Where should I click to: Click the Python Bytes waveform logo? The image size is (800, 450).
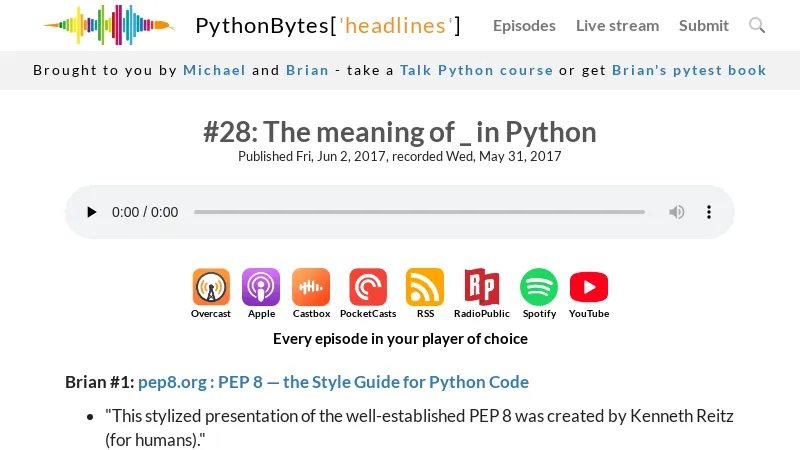pyautogui.click(x=108, y=25)
